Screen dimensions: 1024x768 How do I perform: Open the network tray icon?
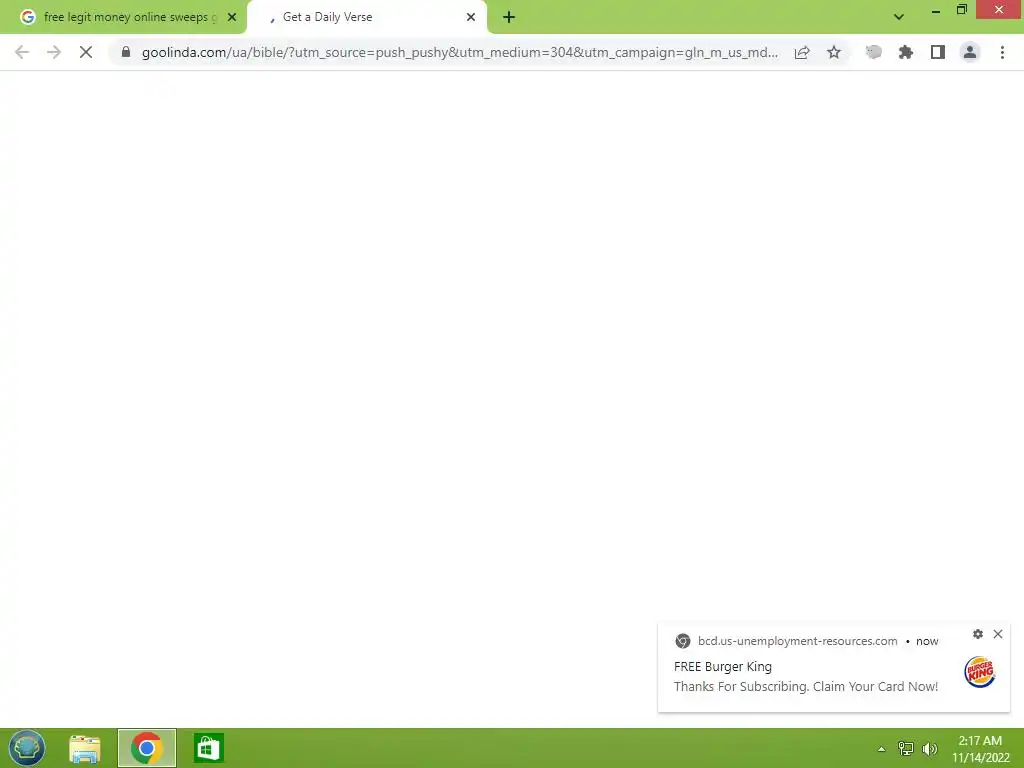pos(906,748)
